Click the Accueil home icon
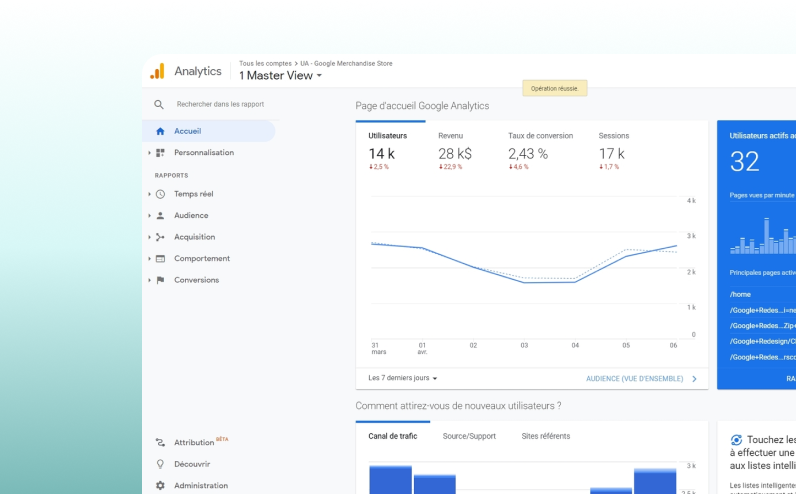Screen dimensions: 796x494 [x=160, y=131]
